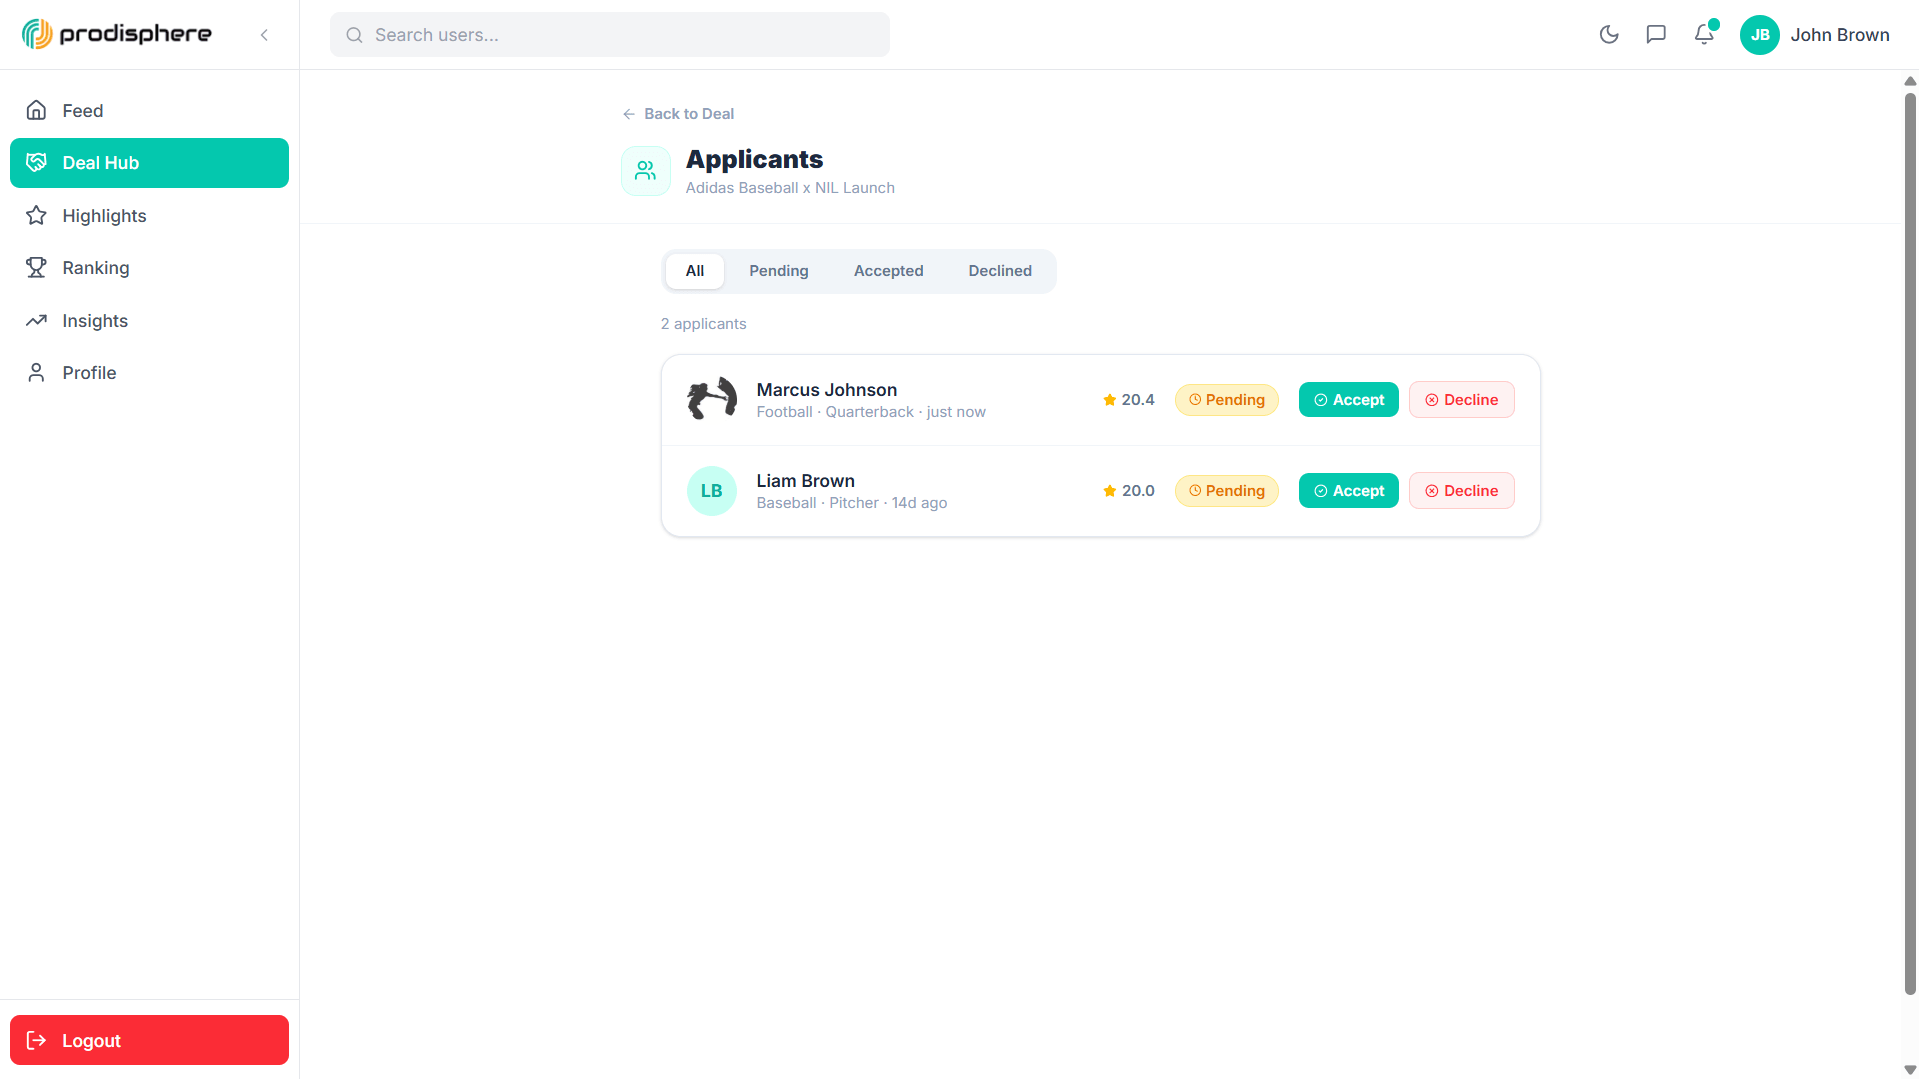Logout of prodisphere

[149, 1039]
